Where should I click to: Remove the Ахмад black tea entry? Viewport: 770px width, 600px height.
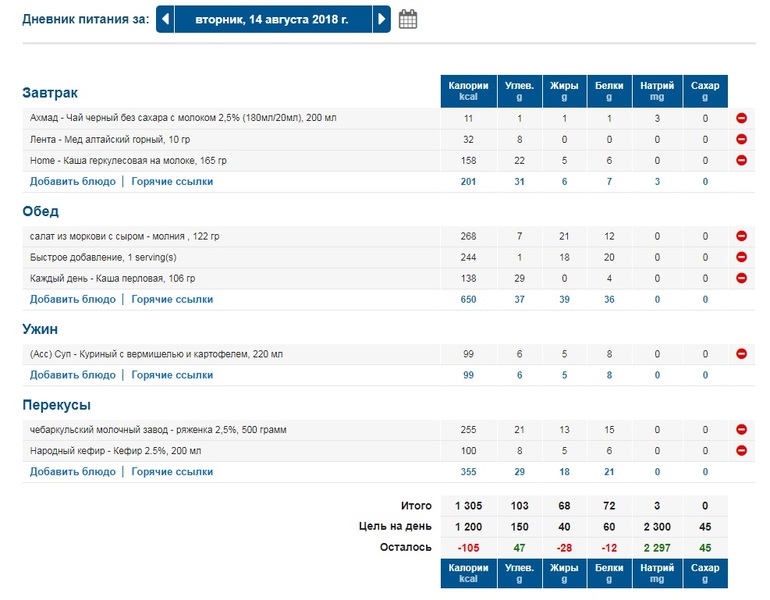coord(742,118)
